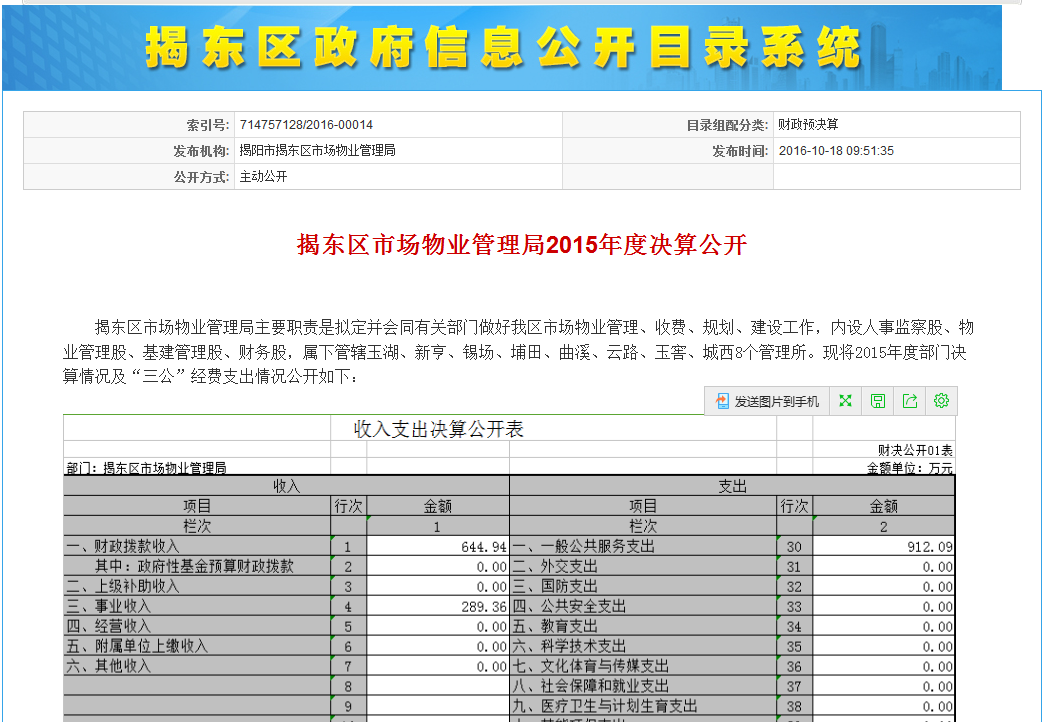
Task: Click the row 一、财政拨款收入
Action: click(123, 547)
